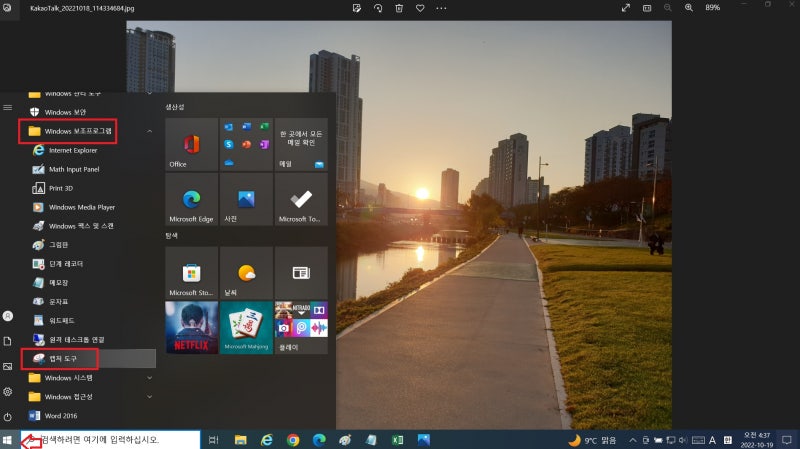Click the taskbar search input box
The image size is (800, 449).
[111, 439]
